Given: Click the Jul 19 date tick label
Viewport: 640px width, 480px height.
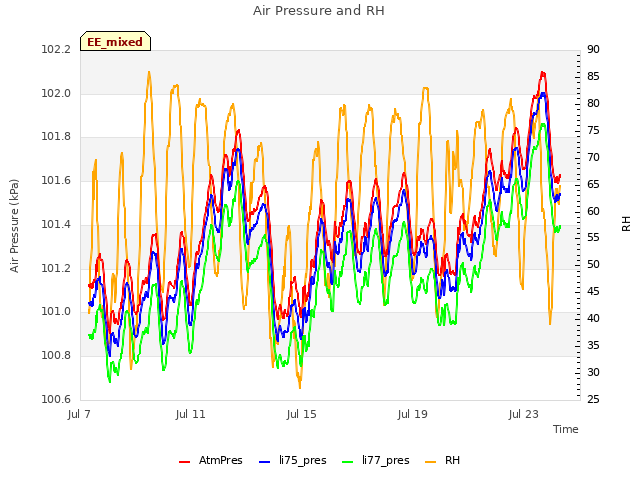Looking at the screenshot, I should pyautogui.click(x=413, y=414).
